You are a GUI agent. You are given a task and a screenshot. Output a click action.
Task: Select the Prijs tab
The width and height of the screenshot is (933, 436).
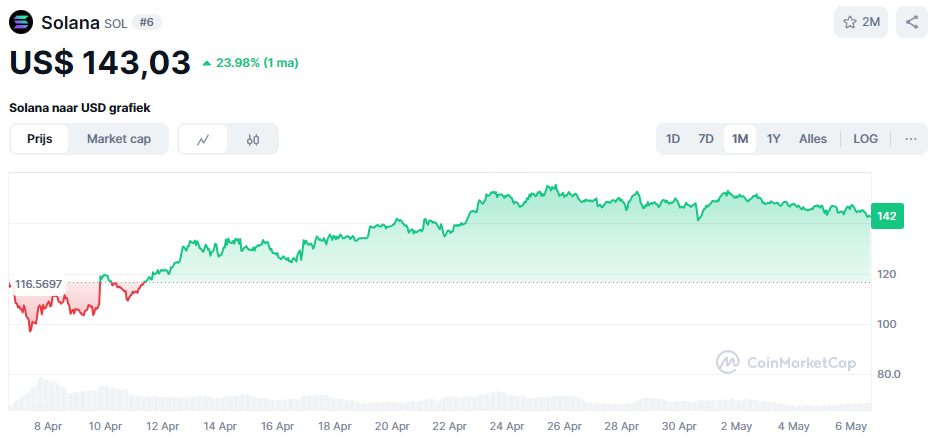click(x=40, y=139)
